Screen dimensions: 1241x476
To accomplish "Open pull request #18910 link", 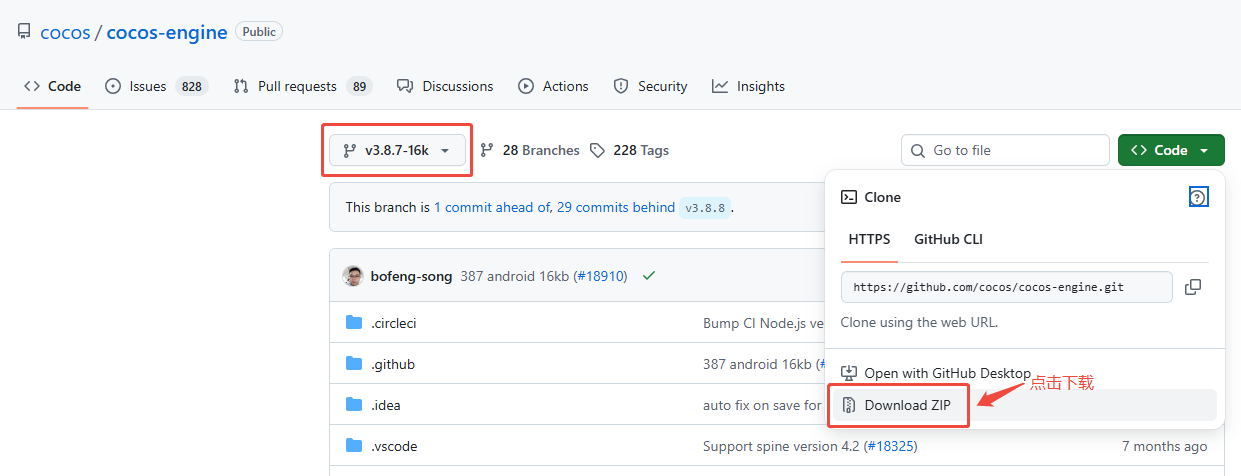I will tap(600, 276).
